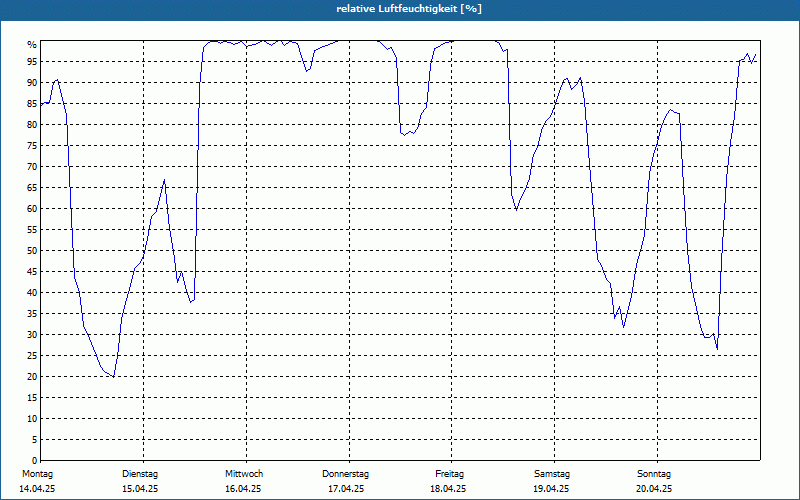Click the y-axis value 70

pyautogui.click(x=32, y=167)
